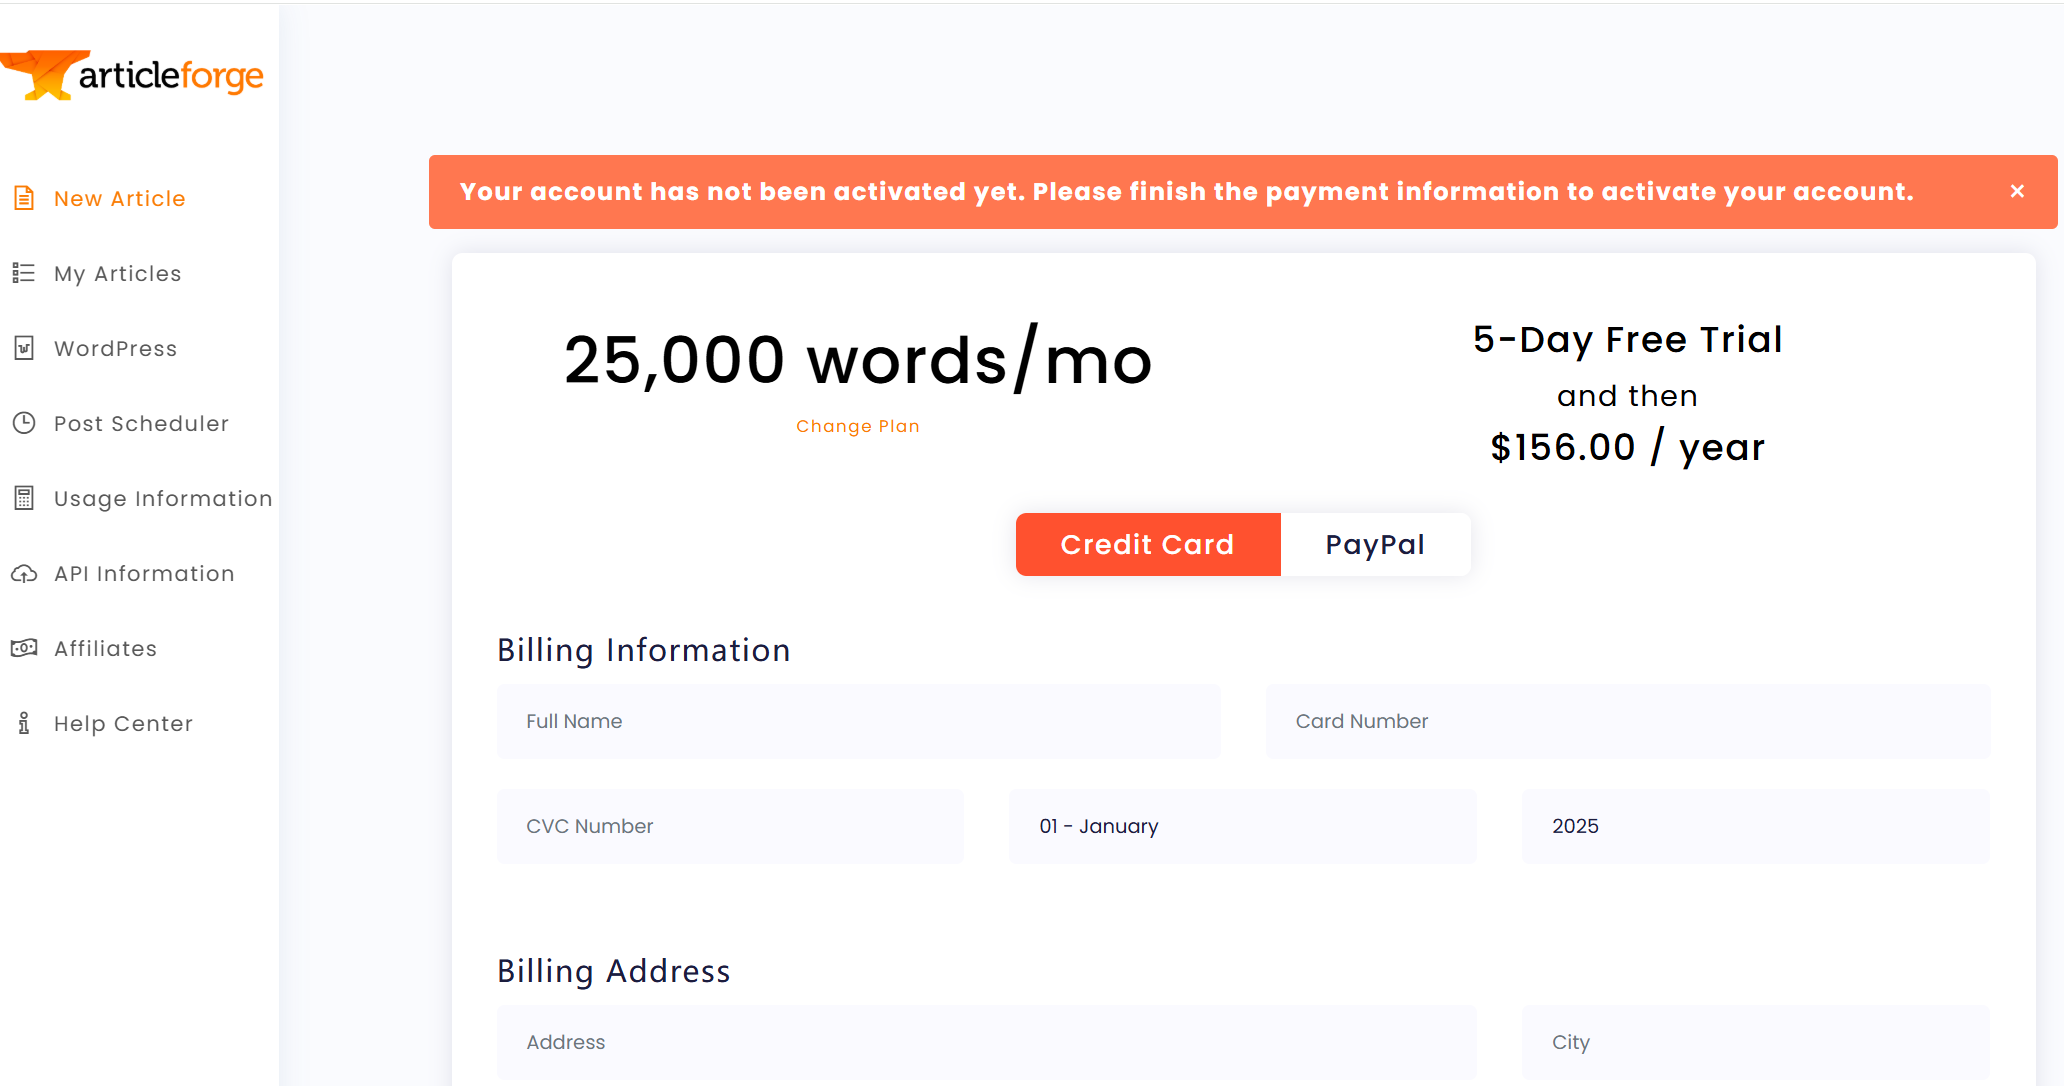Screen dimensions: 2064x1086
Task: Dismiss the account activation alert
Action: coord(2017,191)
